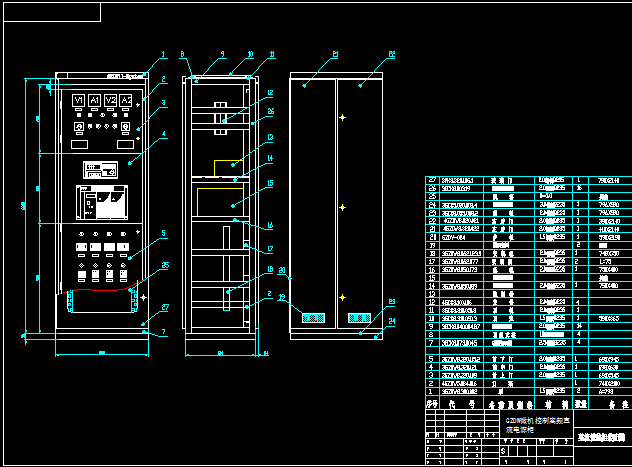
Task: Select the A2 ammeter on the front panel
Action: point(126,101)
